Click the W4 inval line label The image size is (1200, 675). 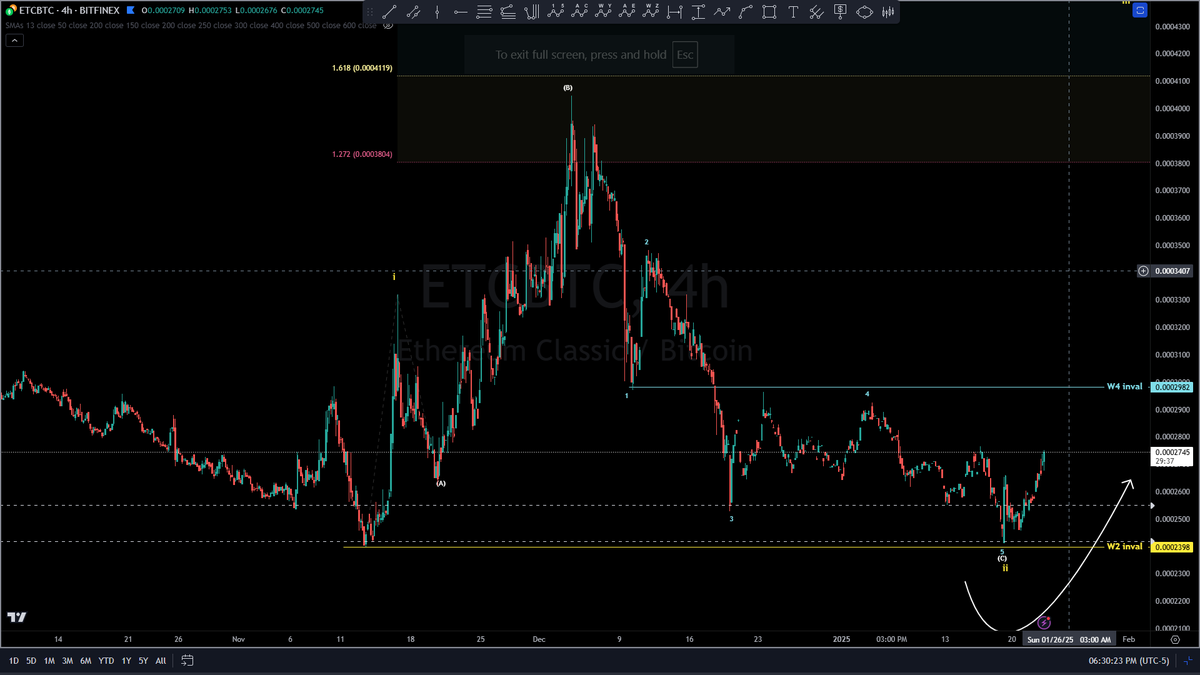click(x=1124, y=386)
